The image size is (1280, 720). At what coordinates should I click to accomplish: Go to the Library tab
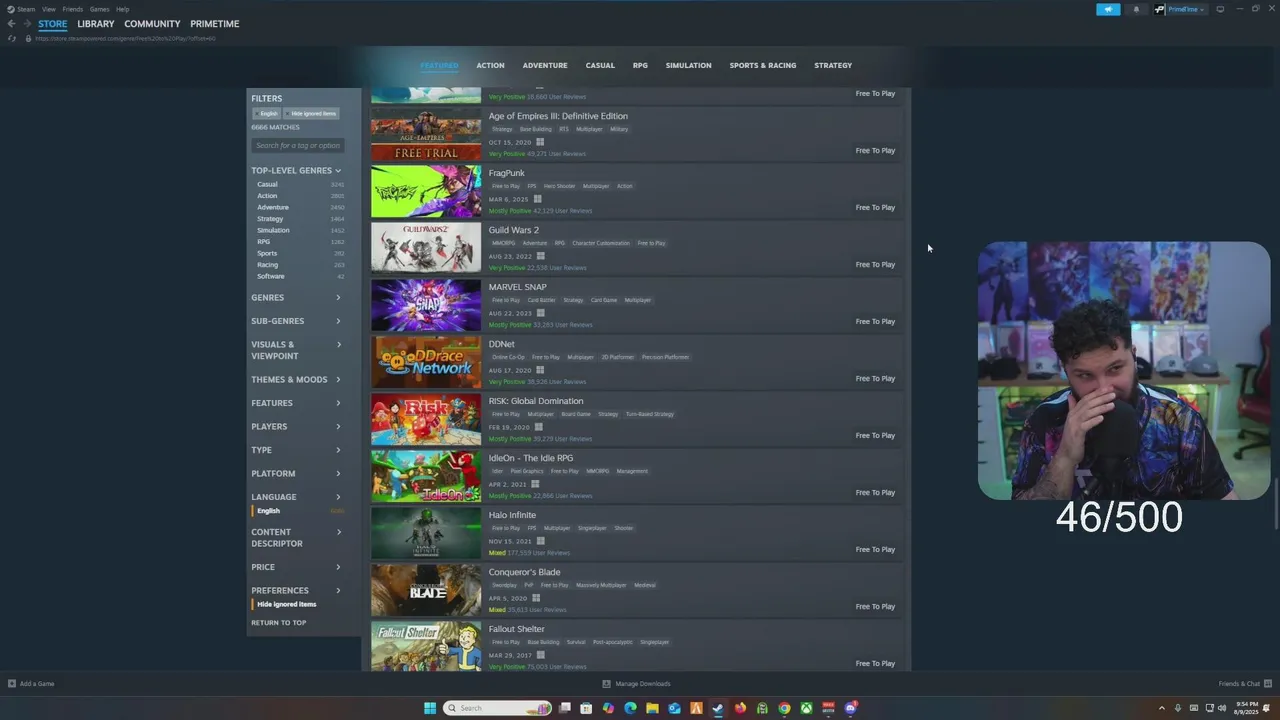tap(96, 24)
